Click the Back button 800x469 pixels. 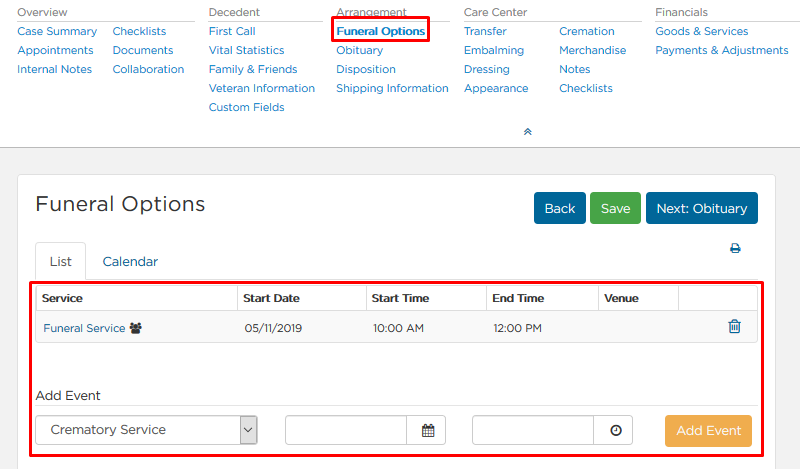(560, 208)
